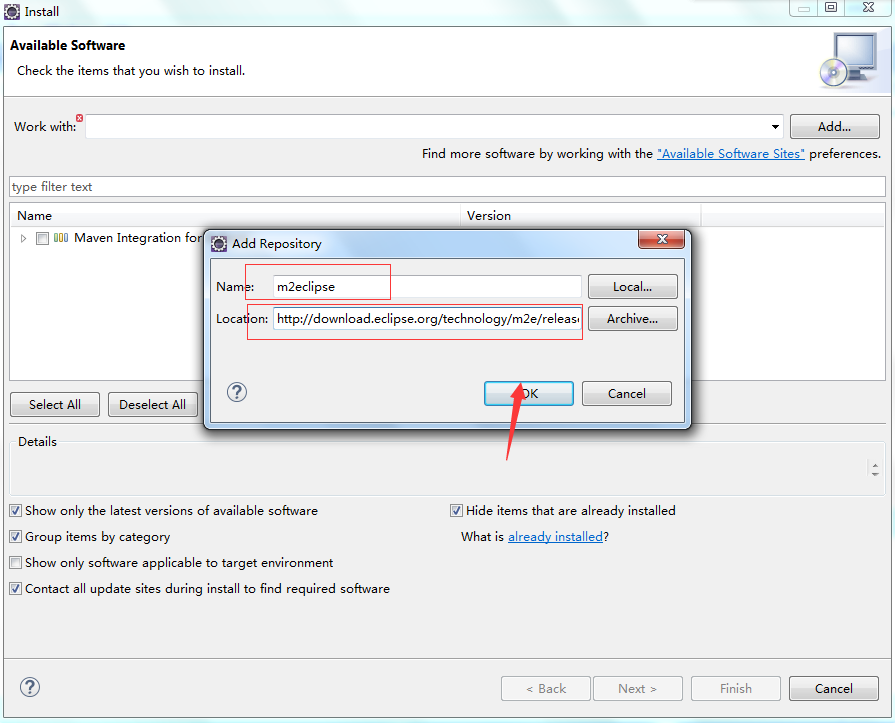Expand the Maven Integration tree node
Image resolution: width=895 pixels, height=723 pixels.
(23, 239)
